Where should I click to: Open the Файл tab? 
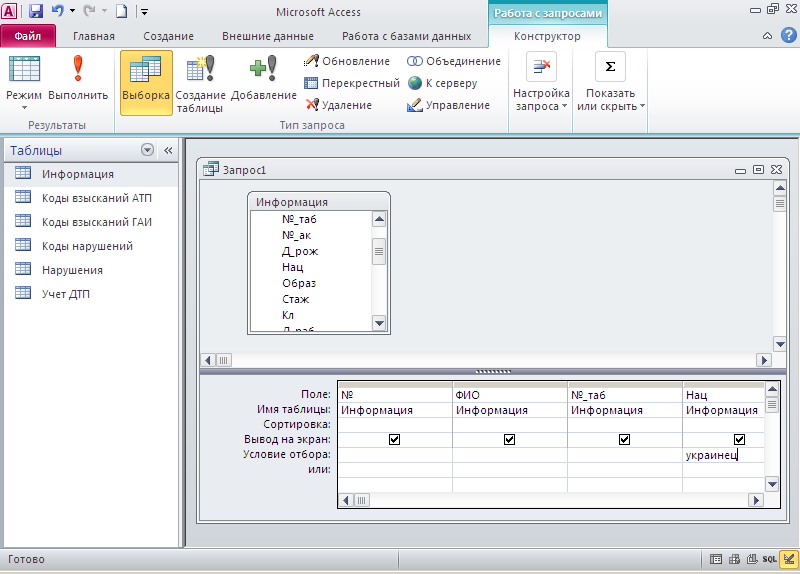click(28, 36)
